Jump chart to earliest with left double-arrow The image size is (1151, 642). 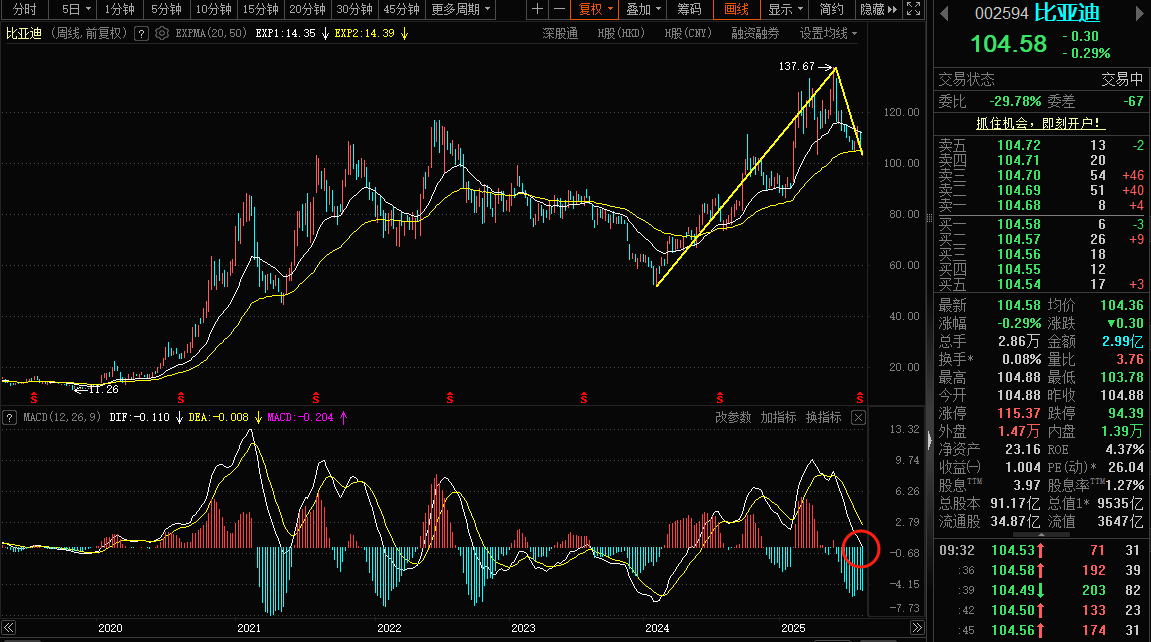pos(9,627)
